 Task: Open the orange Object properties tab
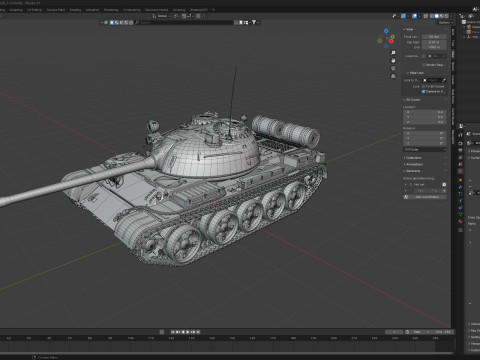pyautogui.click(x=460, y=180)
